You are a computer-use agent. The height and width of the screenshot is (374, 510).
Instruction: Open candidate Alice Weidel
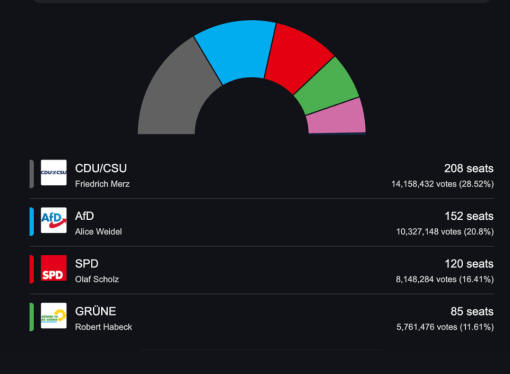coord(98,232)
